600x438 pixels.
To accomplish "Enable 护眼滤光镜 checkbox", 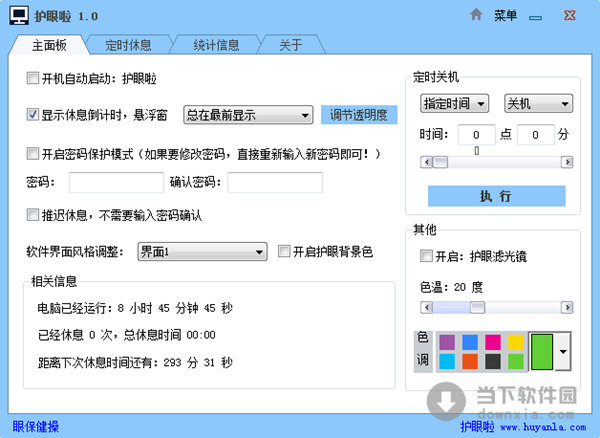I will [426, 256].
